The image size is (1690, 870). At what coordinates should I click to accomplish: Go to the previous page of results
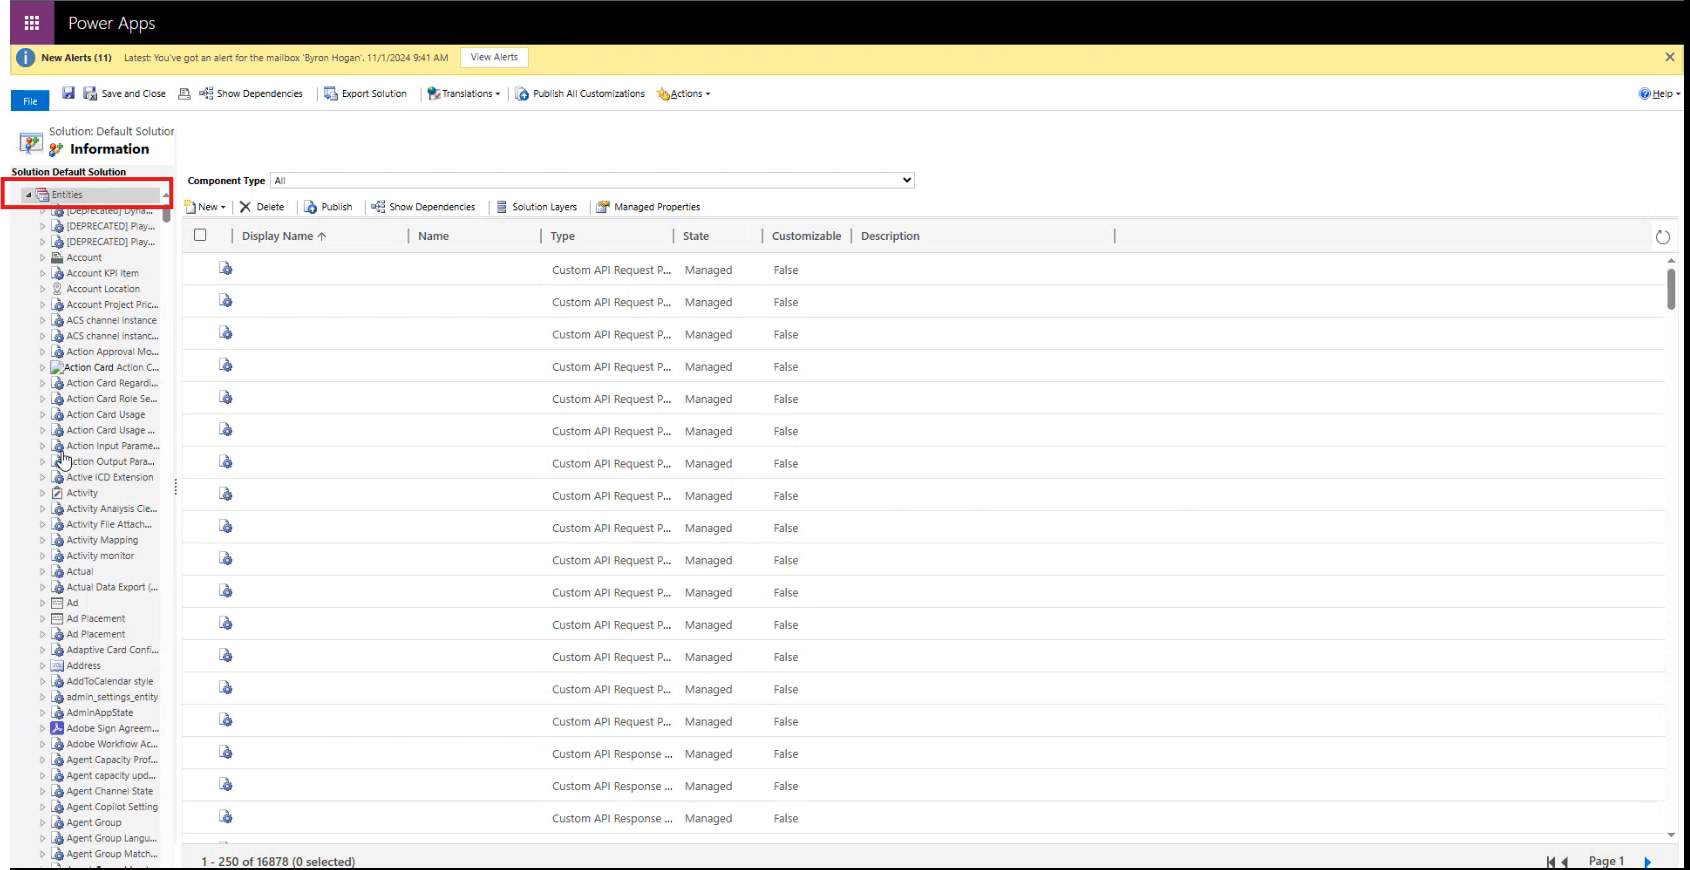pos(1565,862)
